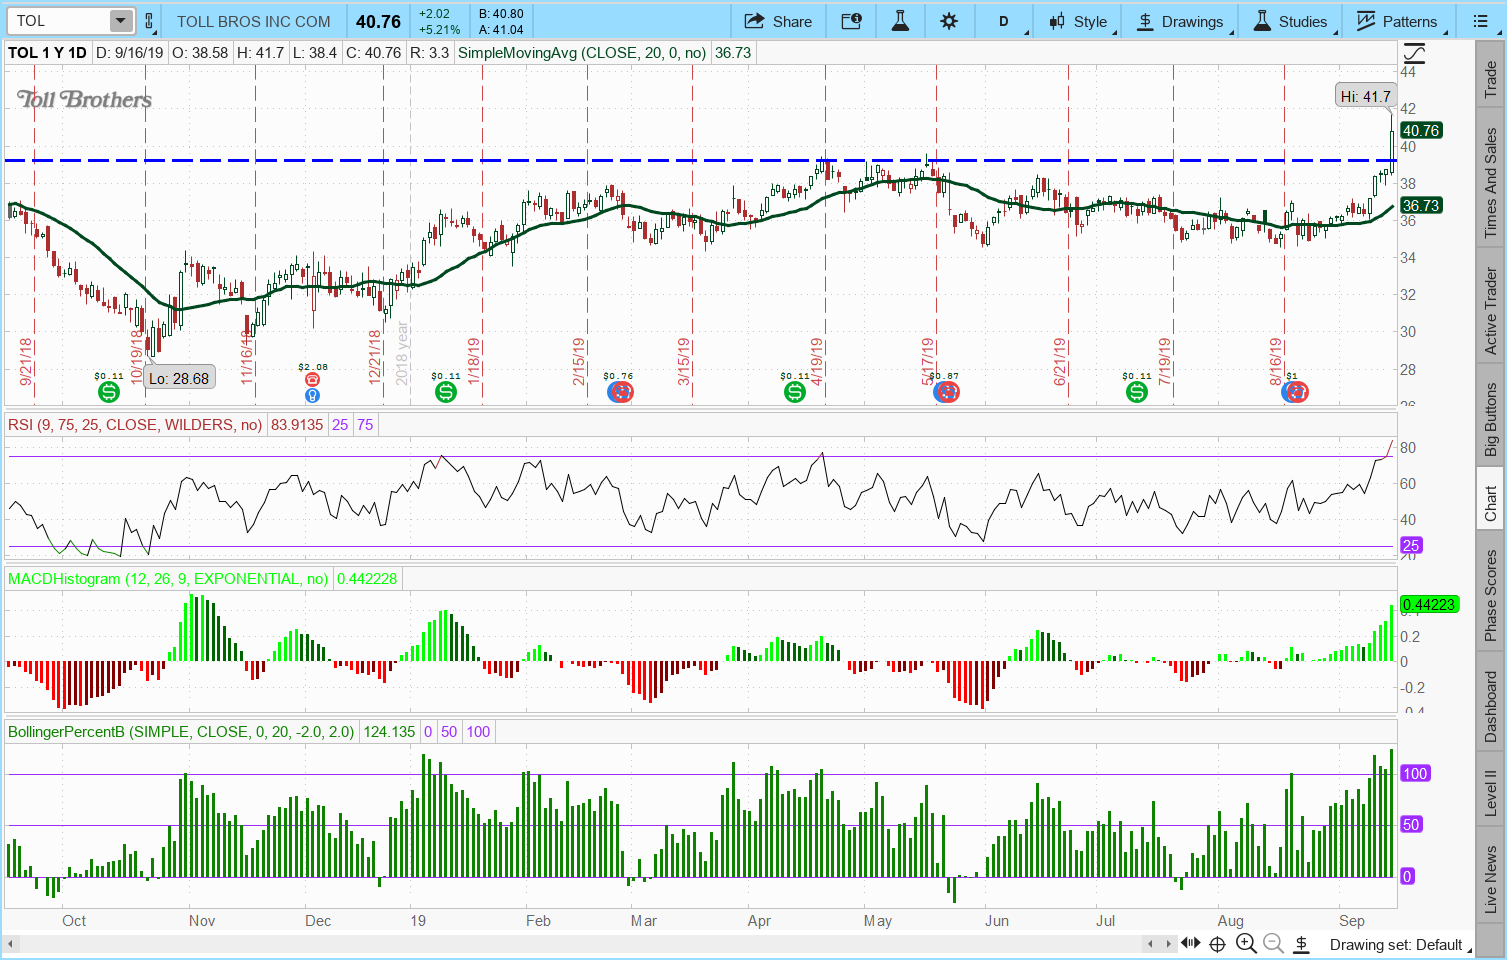The height and width of the screenshot is (960, 1507).
Task: Click the symbol link chain icon
Action: click(149, 21)
